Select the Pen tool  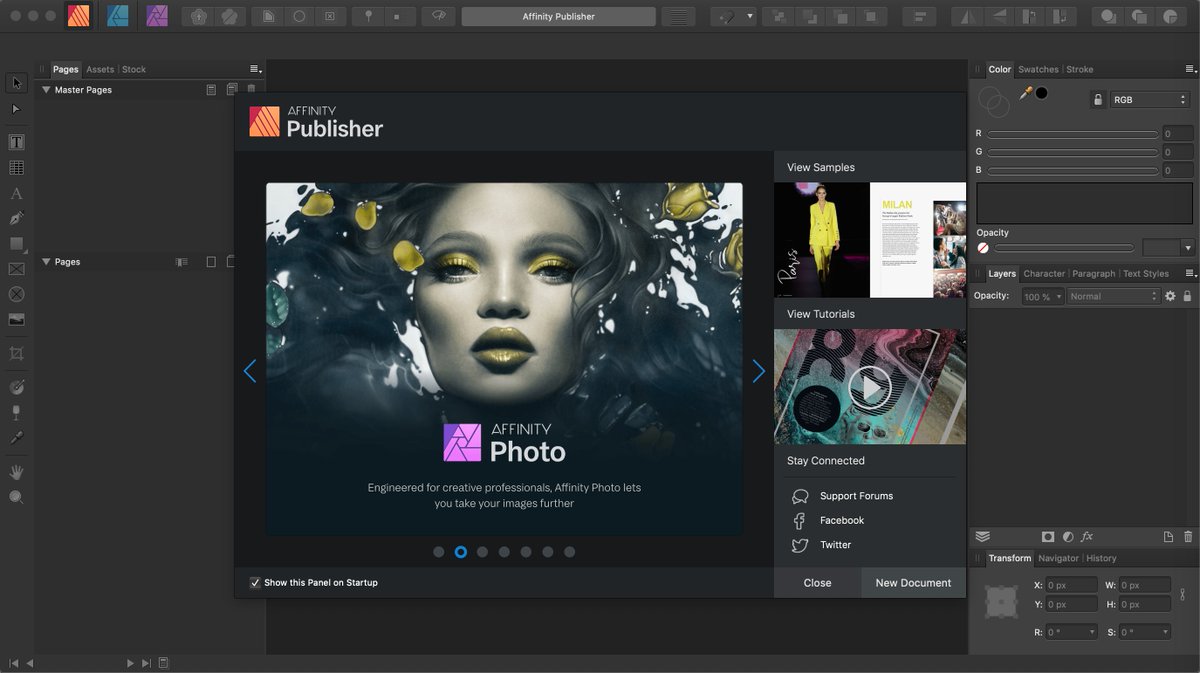click(16, 218)
